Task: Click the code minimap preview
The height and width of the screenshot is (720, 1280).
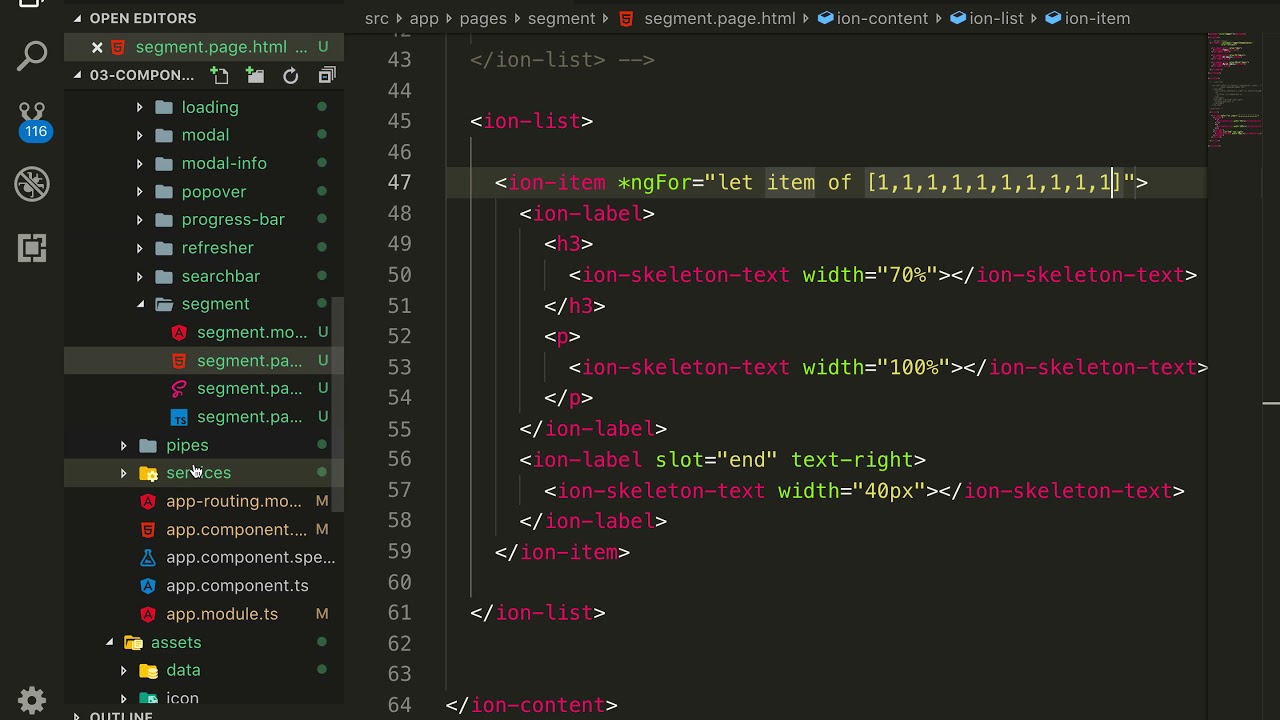Action: coord(1236,90)
